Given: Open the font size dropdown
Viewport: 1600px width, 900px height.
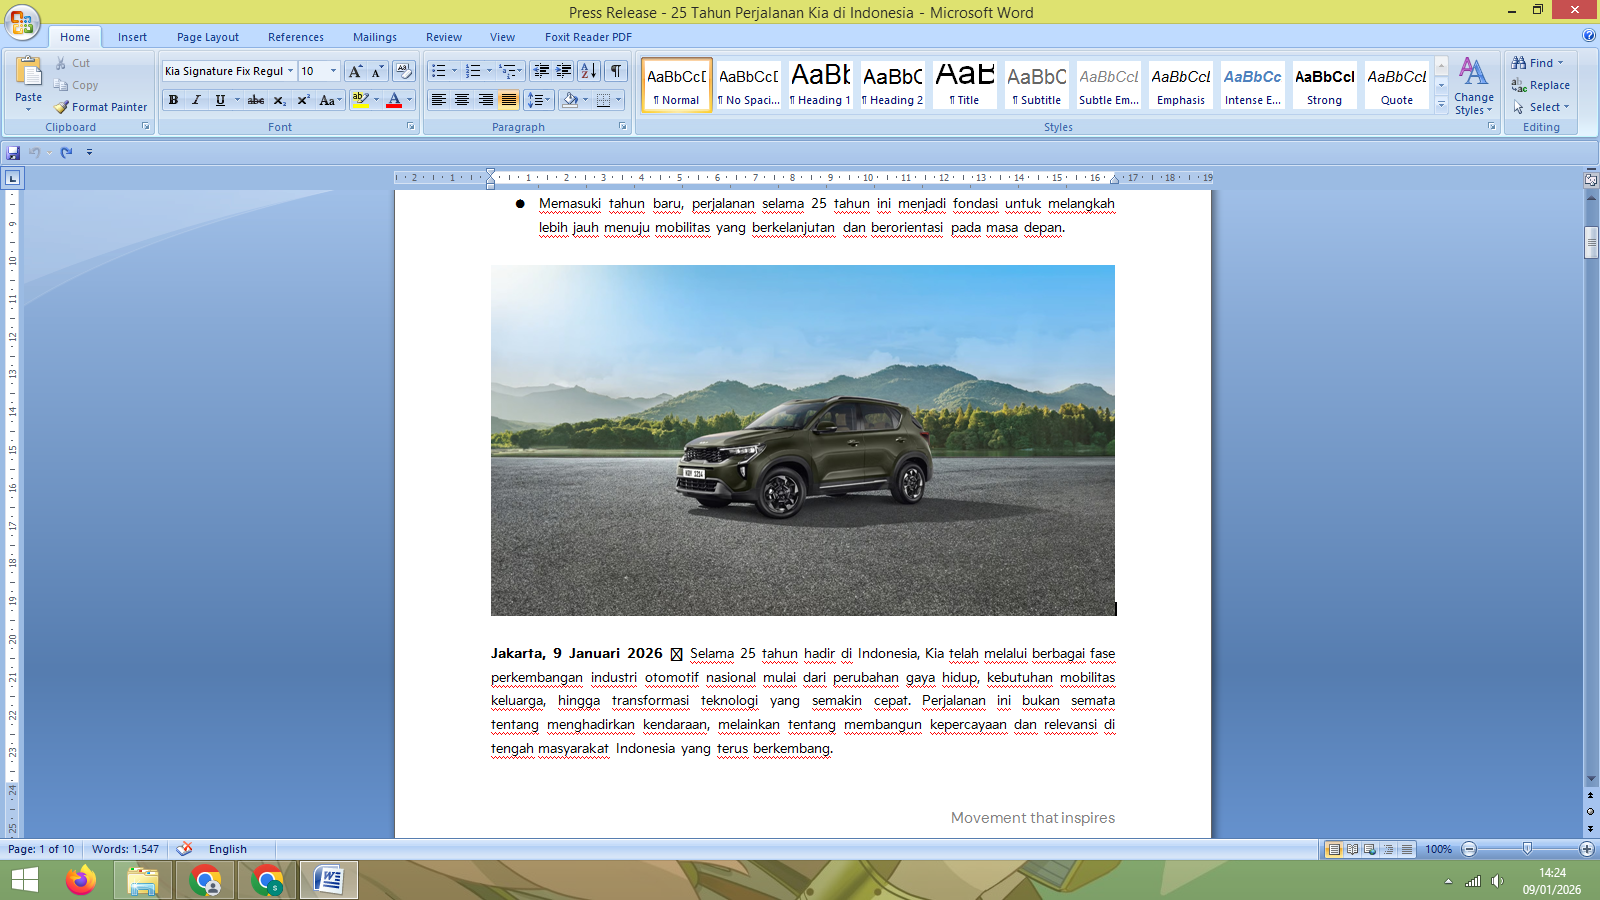Looking at the screenshot, I should click(334, 71).
